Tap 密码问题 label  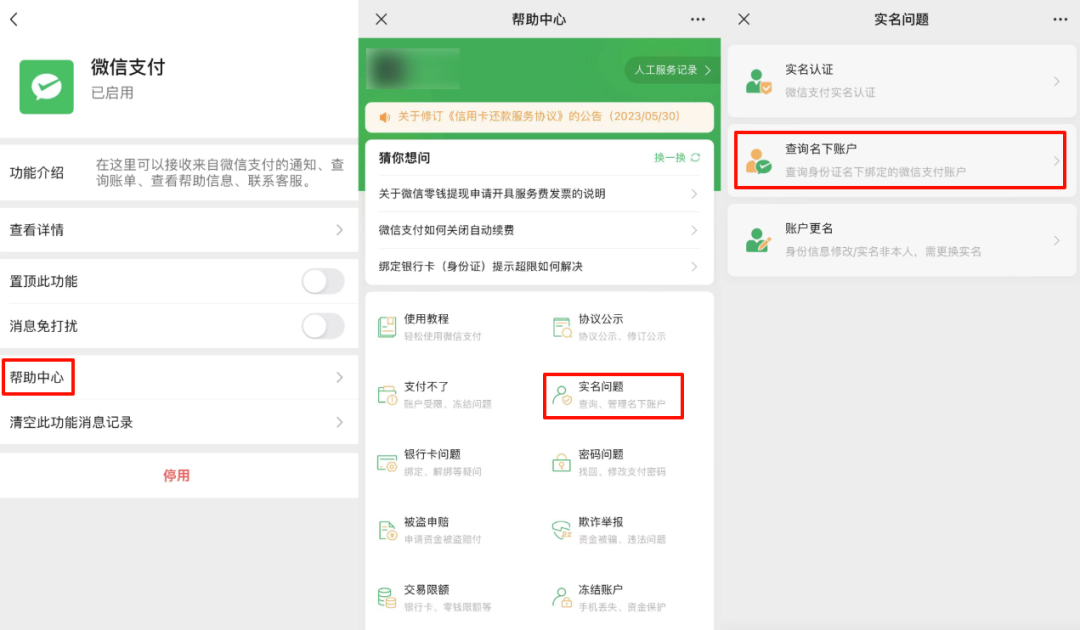coord(601,454)
